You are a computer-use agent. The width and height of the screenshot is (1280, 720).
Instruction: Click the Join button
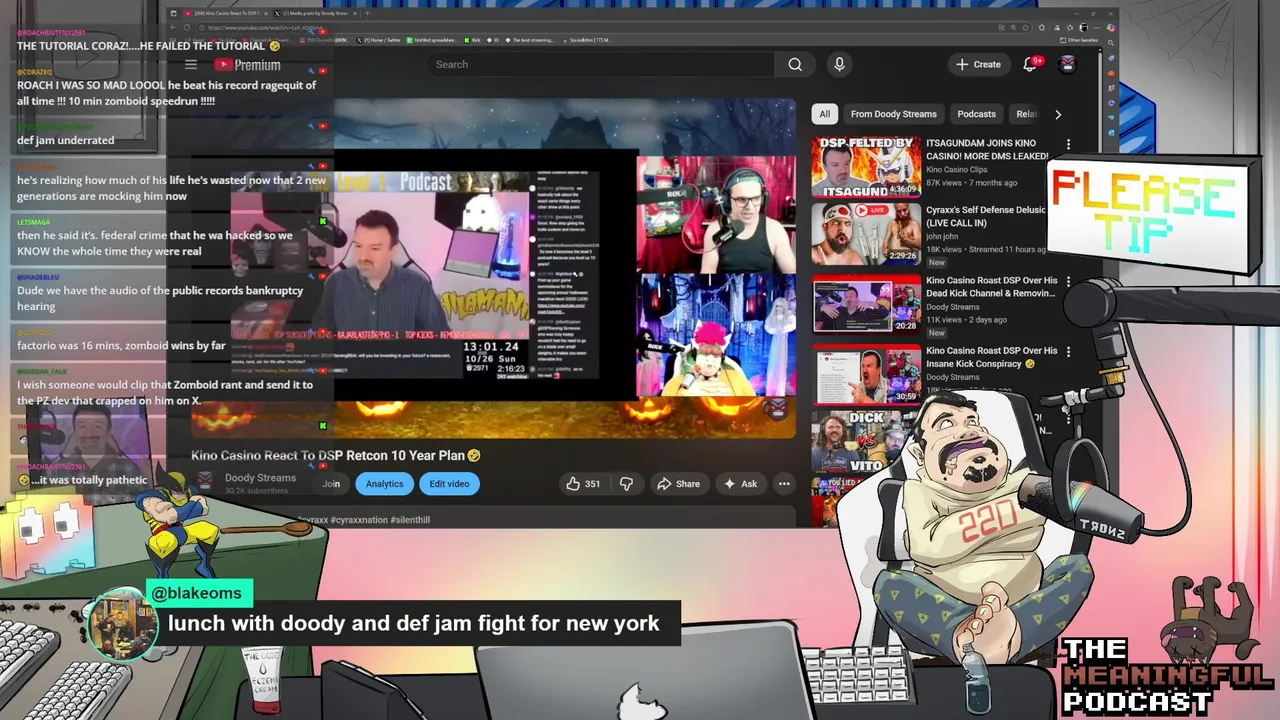[x=331, y=484]
